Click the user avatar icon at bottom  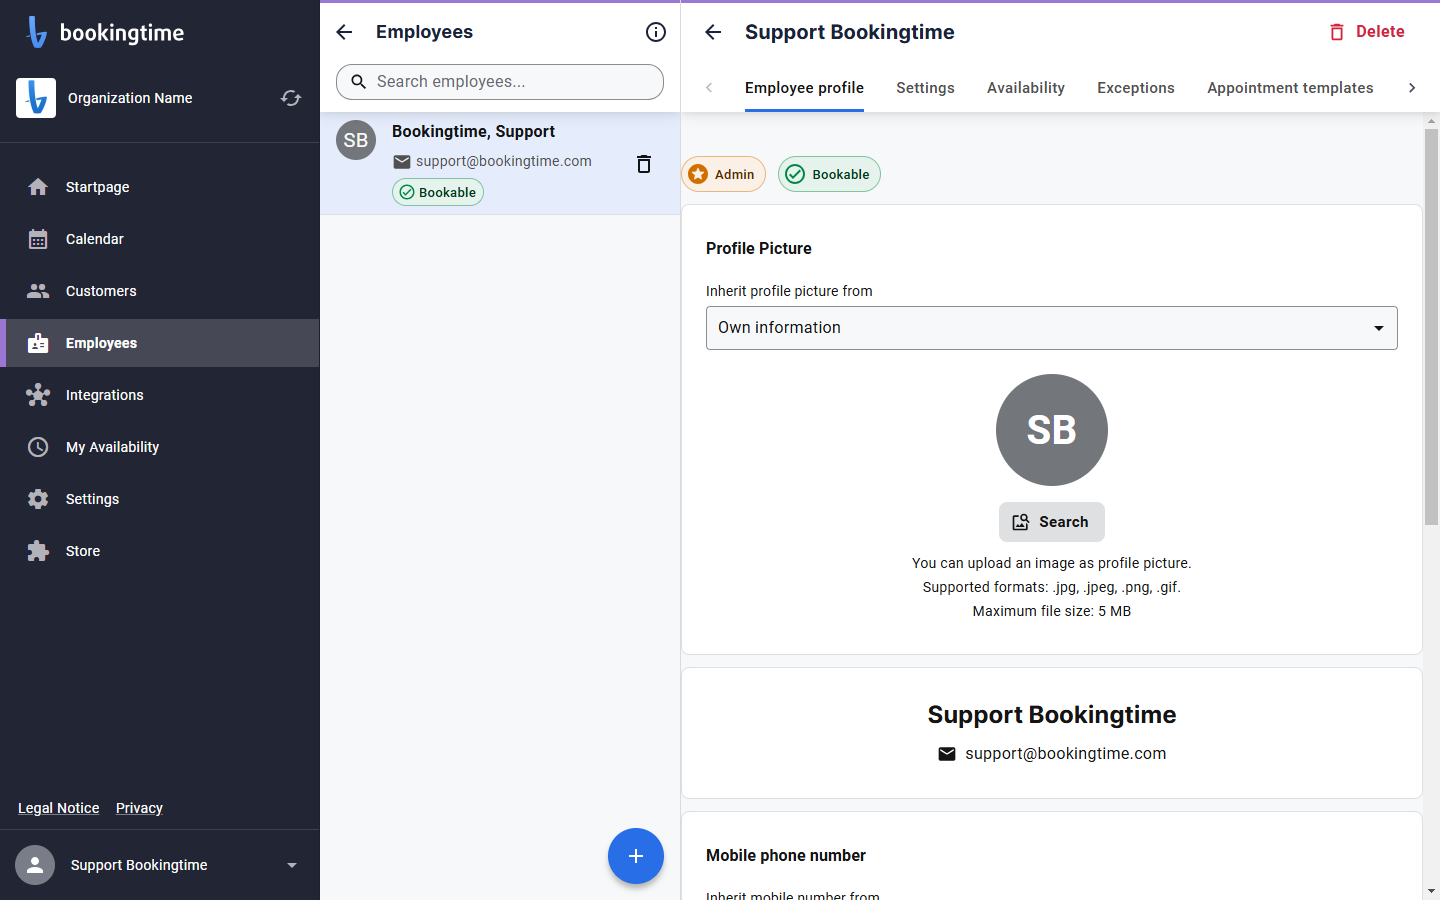click(x=35, y=865)
